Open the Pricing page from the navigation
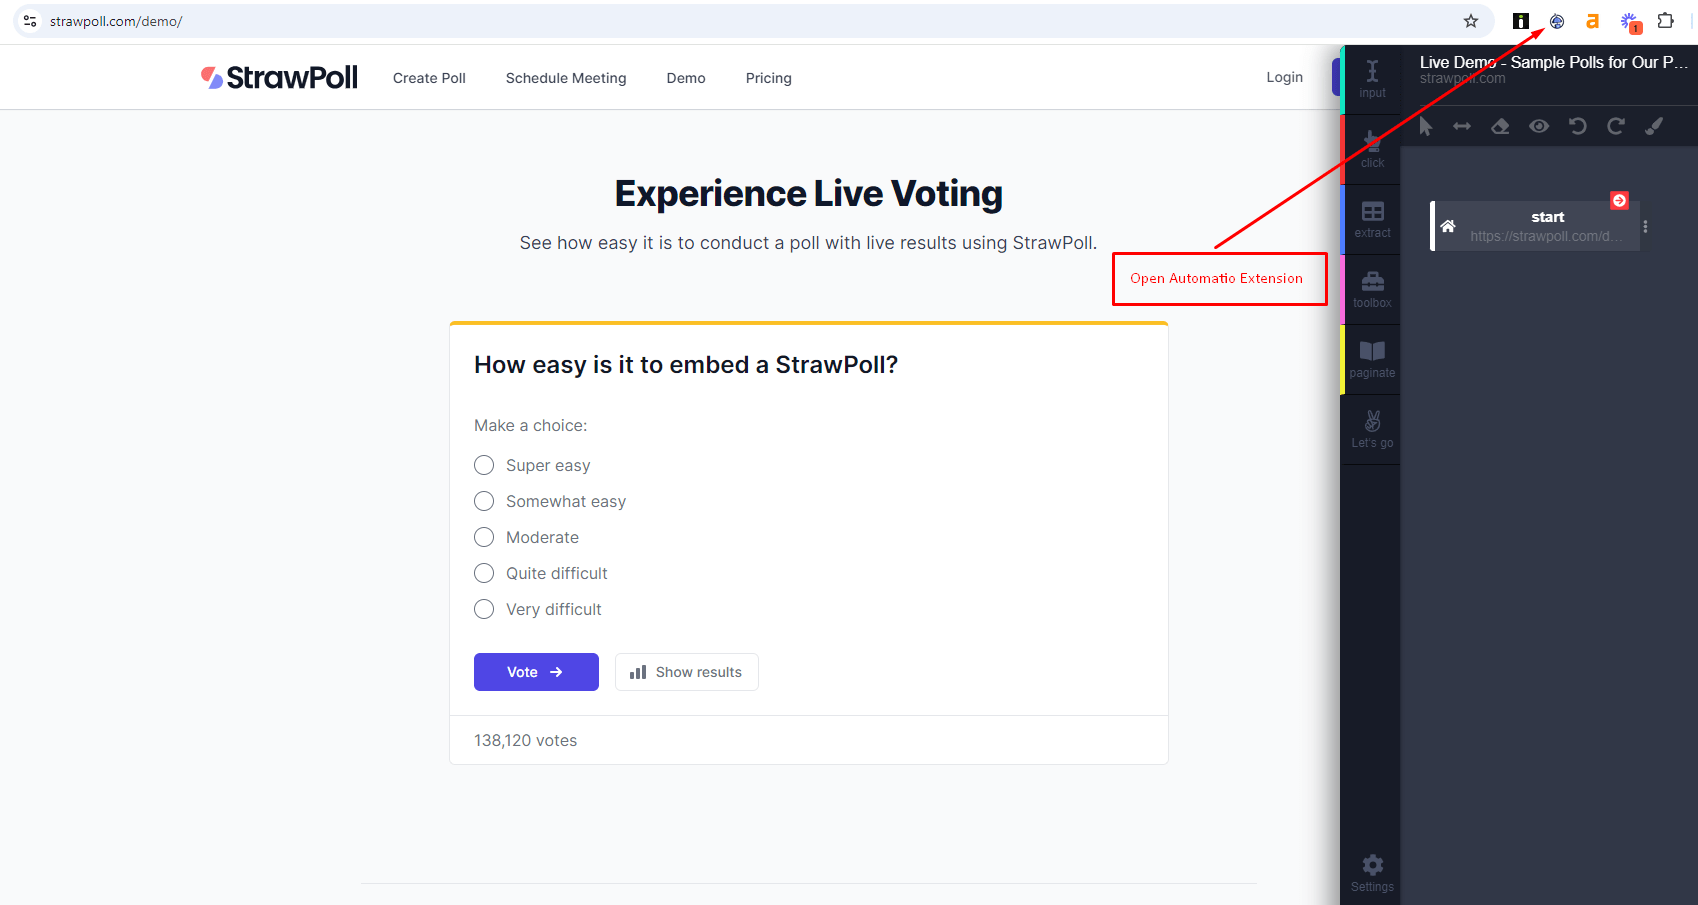 click(768, 77)
